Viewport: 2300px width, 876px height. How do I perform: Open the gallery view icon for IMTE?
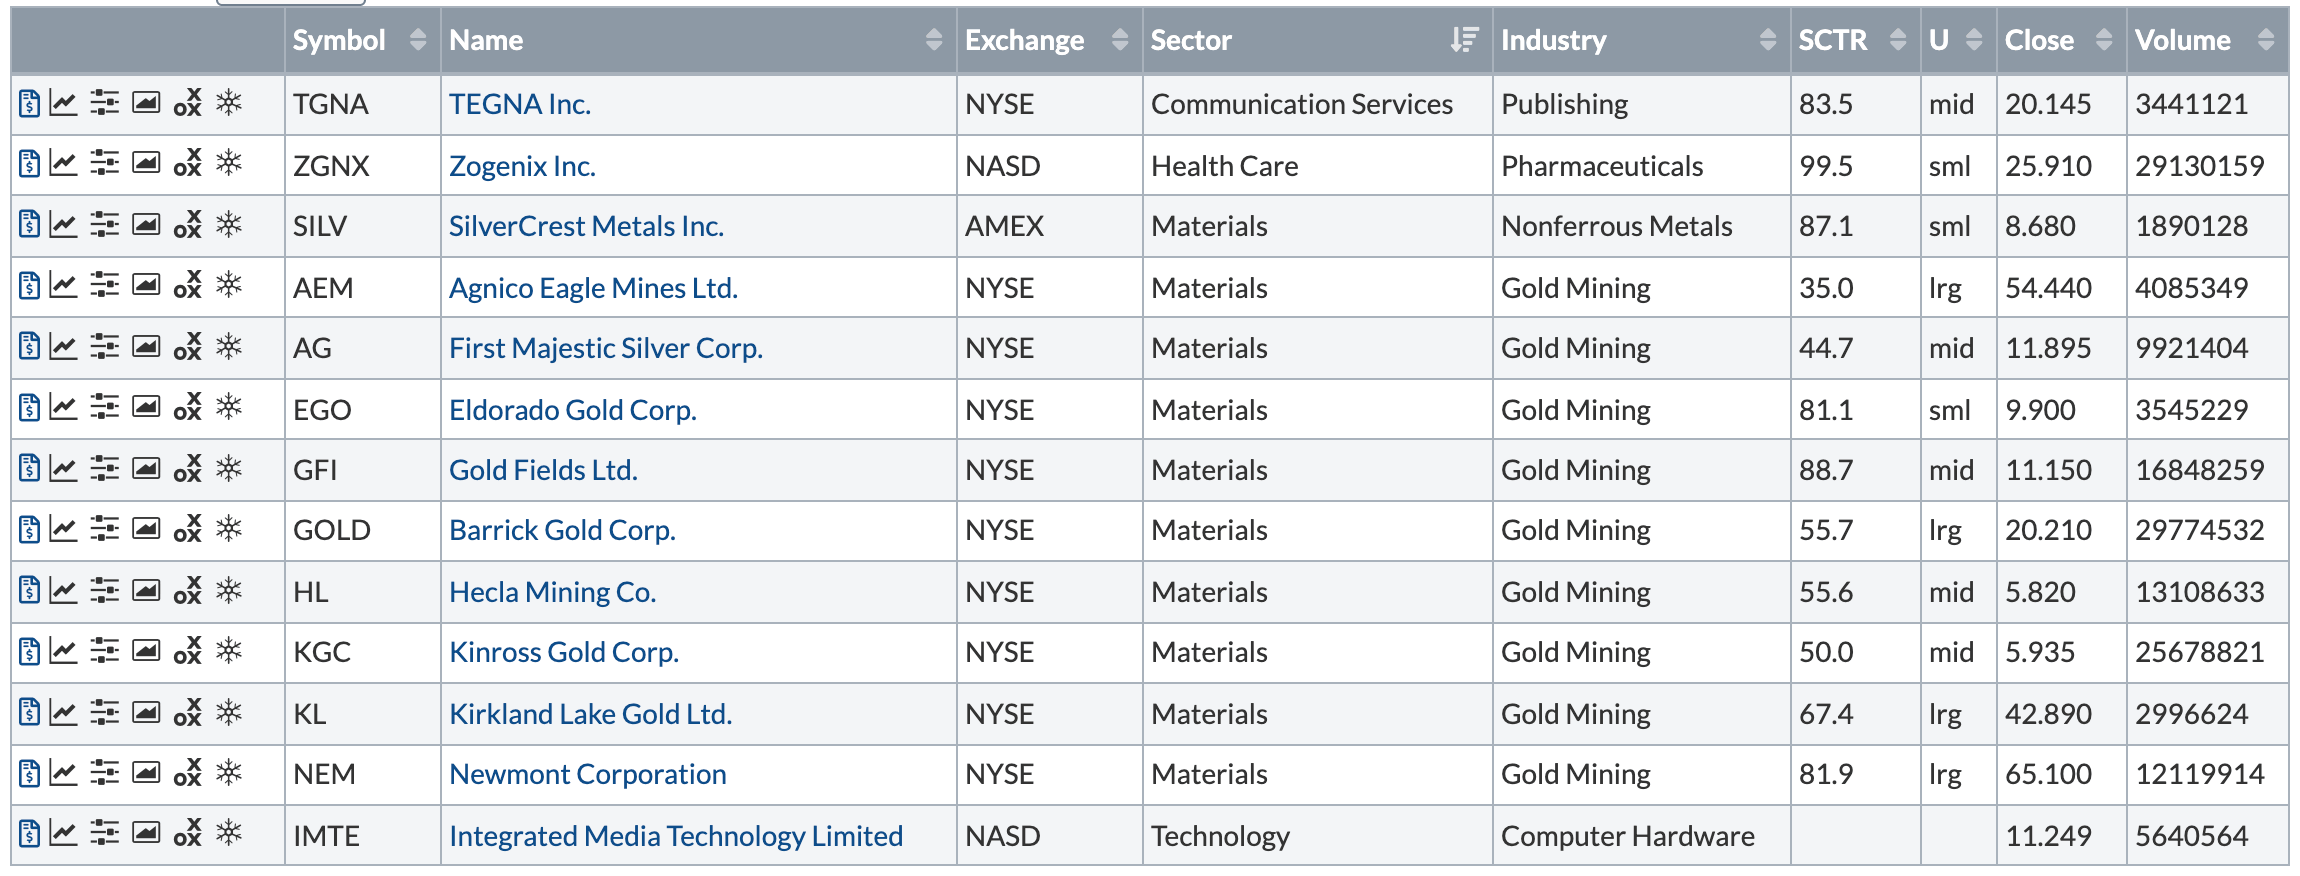(146, 832)
